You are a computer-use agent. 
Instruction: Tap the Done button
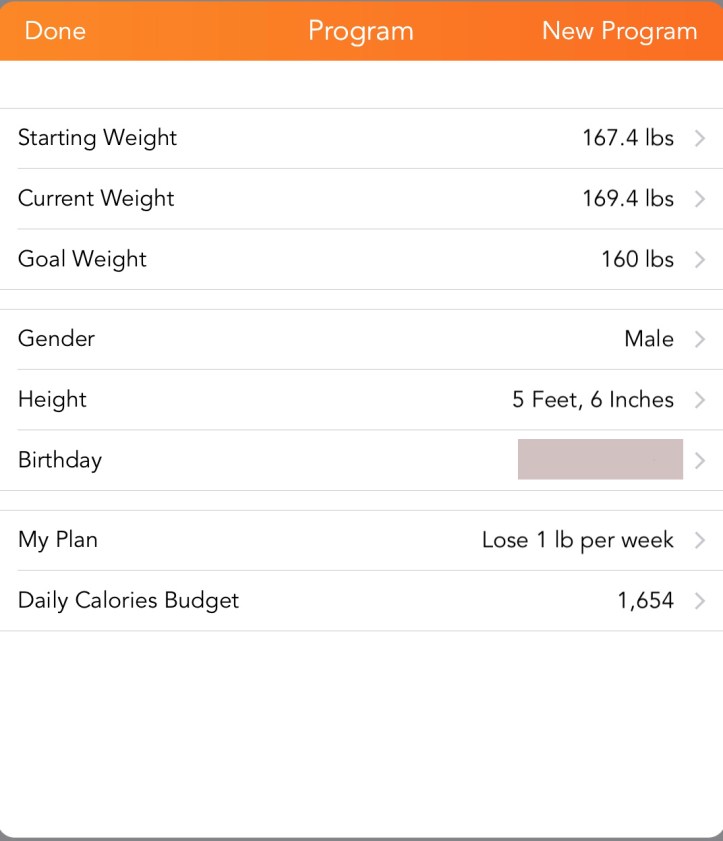pyautogui.click(x=55, y=31)
